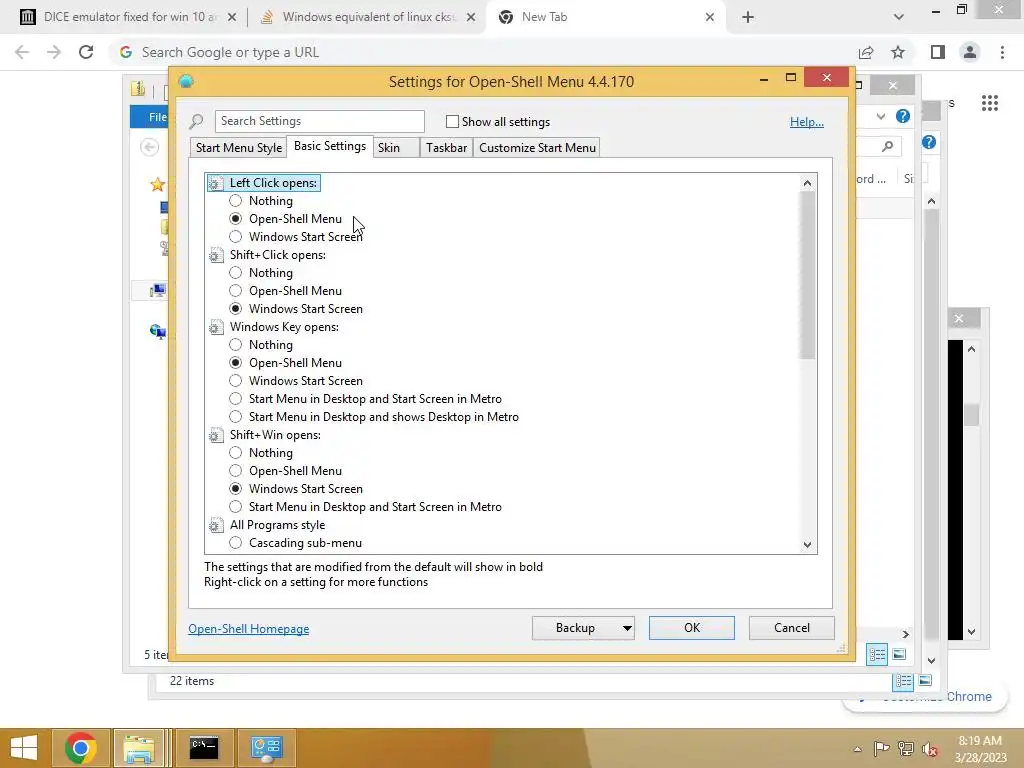Select Nothing under Left Click opens
This screenshot has height=768, width=1024.
coord(235,201)
